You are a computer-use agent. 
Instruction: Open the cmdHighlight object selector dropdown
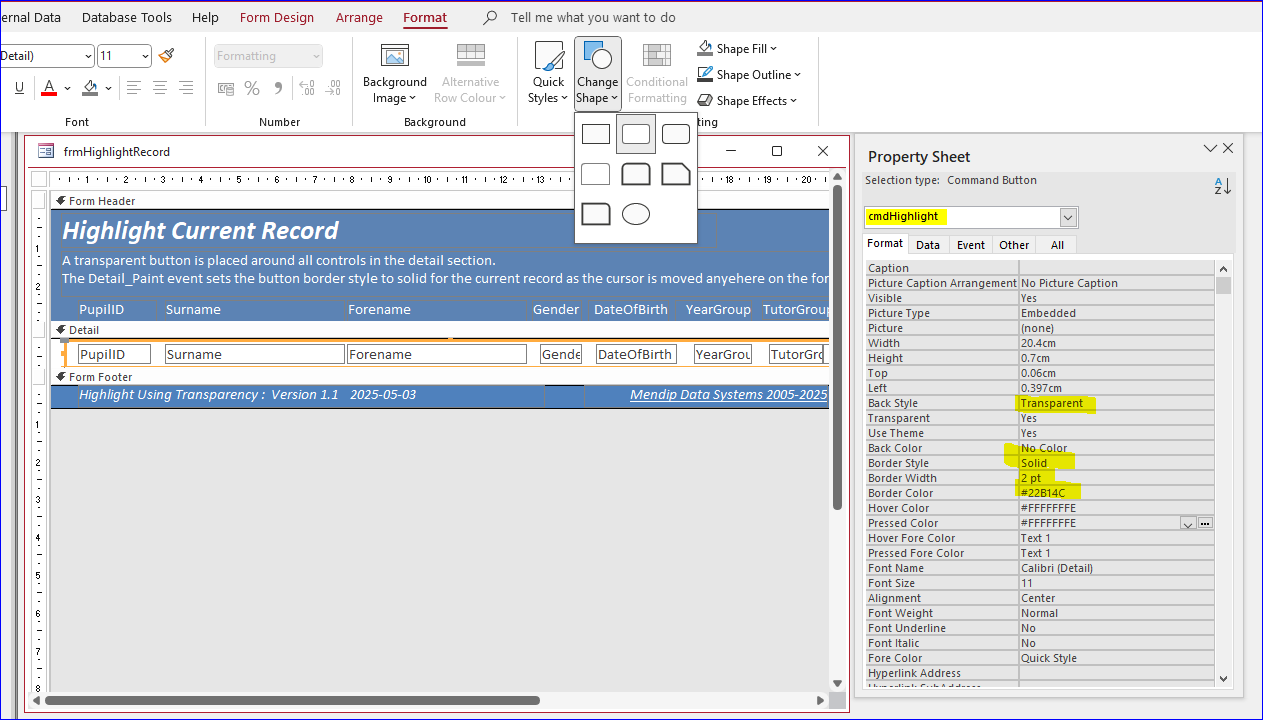pos(1068,217)
